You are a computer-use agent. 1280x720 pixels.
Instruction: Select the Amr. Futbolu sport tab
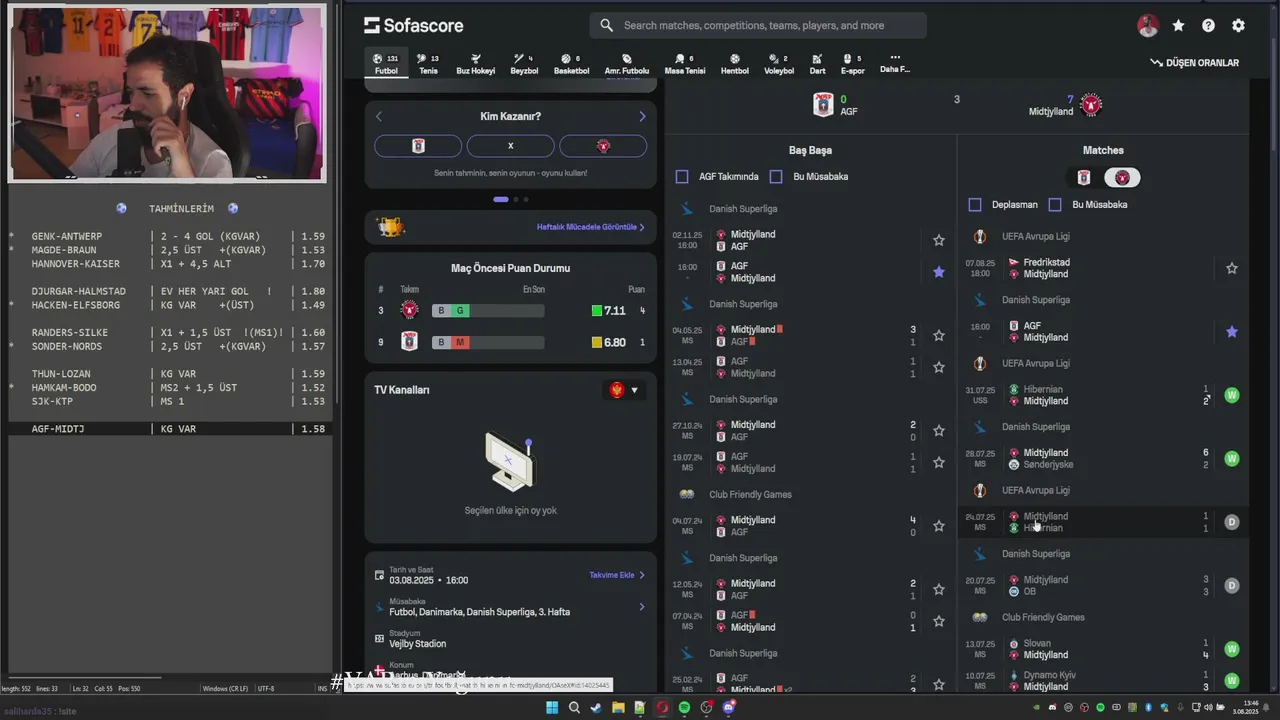click(x=627, y=64)
